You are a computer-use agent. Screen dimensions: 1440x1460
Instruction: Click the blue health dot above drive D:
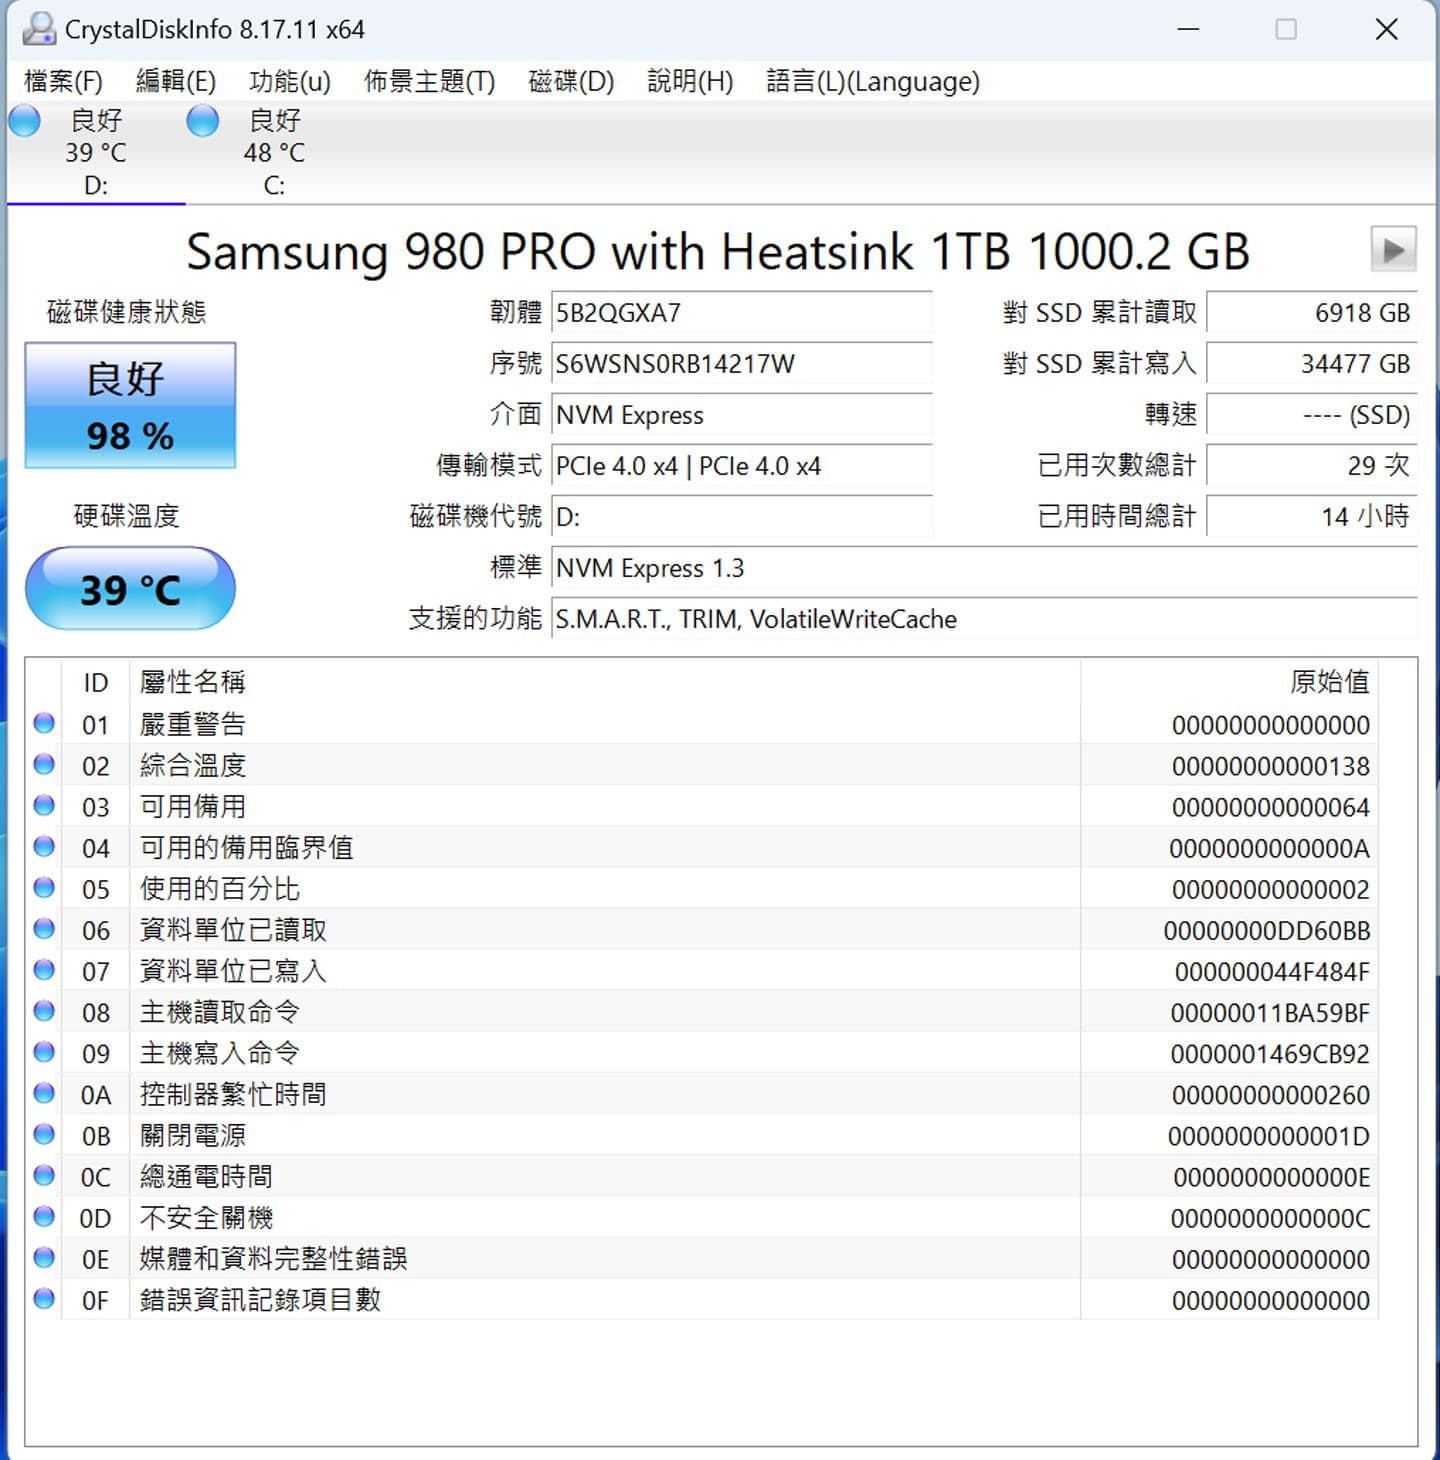(x=23, y=120)
